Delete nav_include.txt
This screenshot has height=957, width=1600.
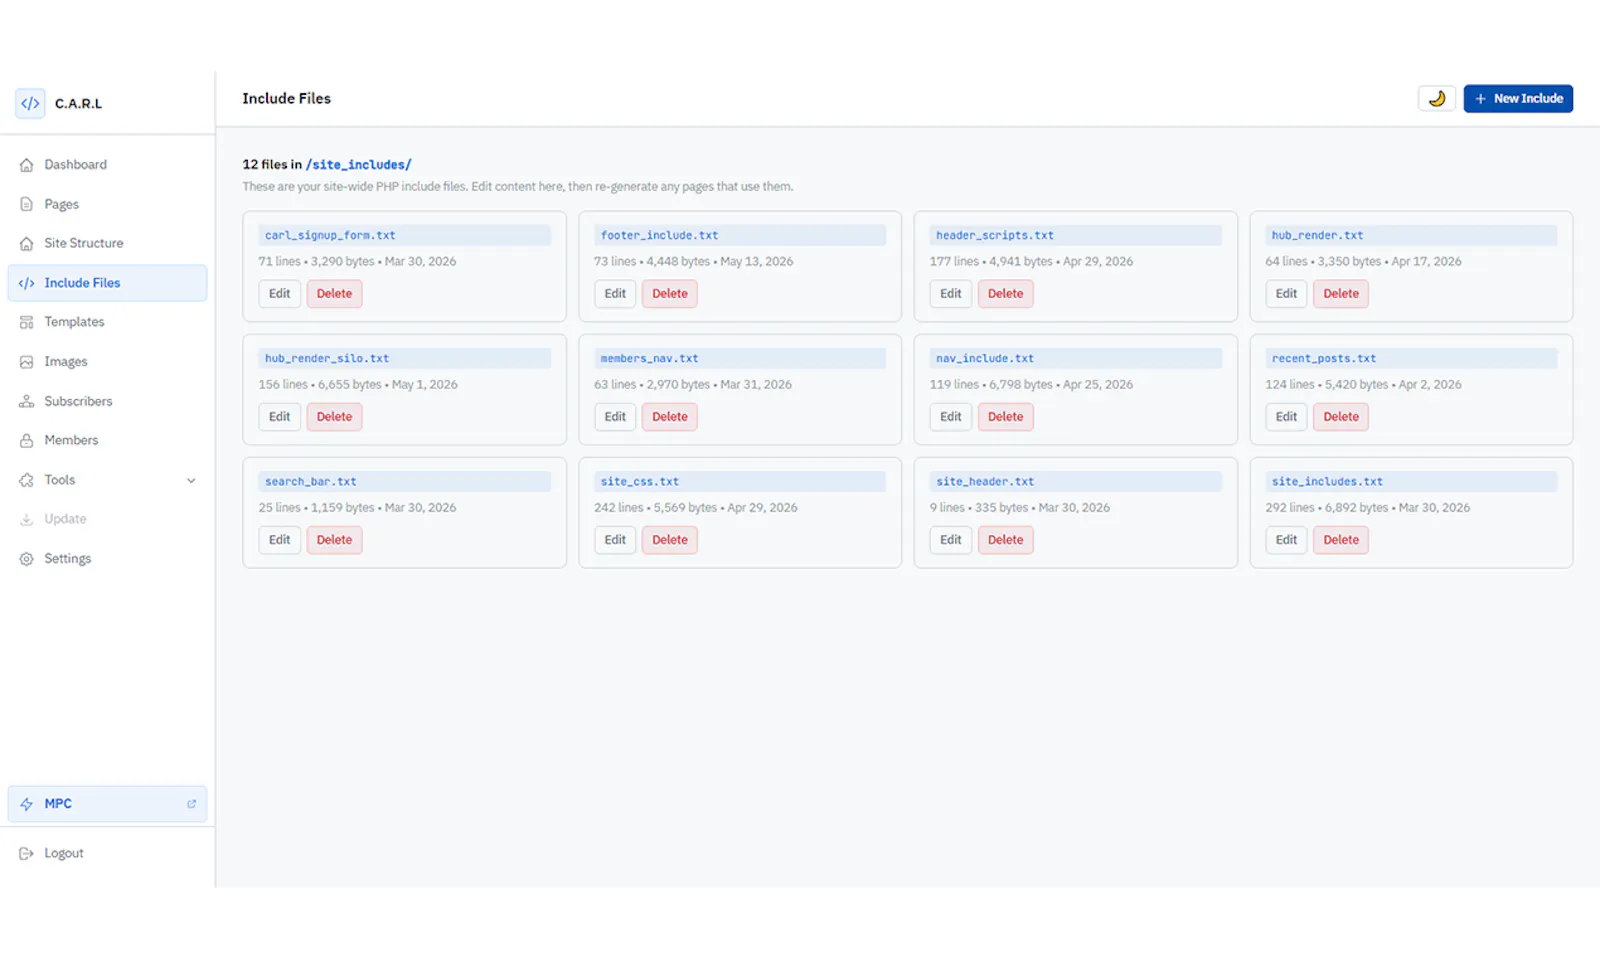1005,417
